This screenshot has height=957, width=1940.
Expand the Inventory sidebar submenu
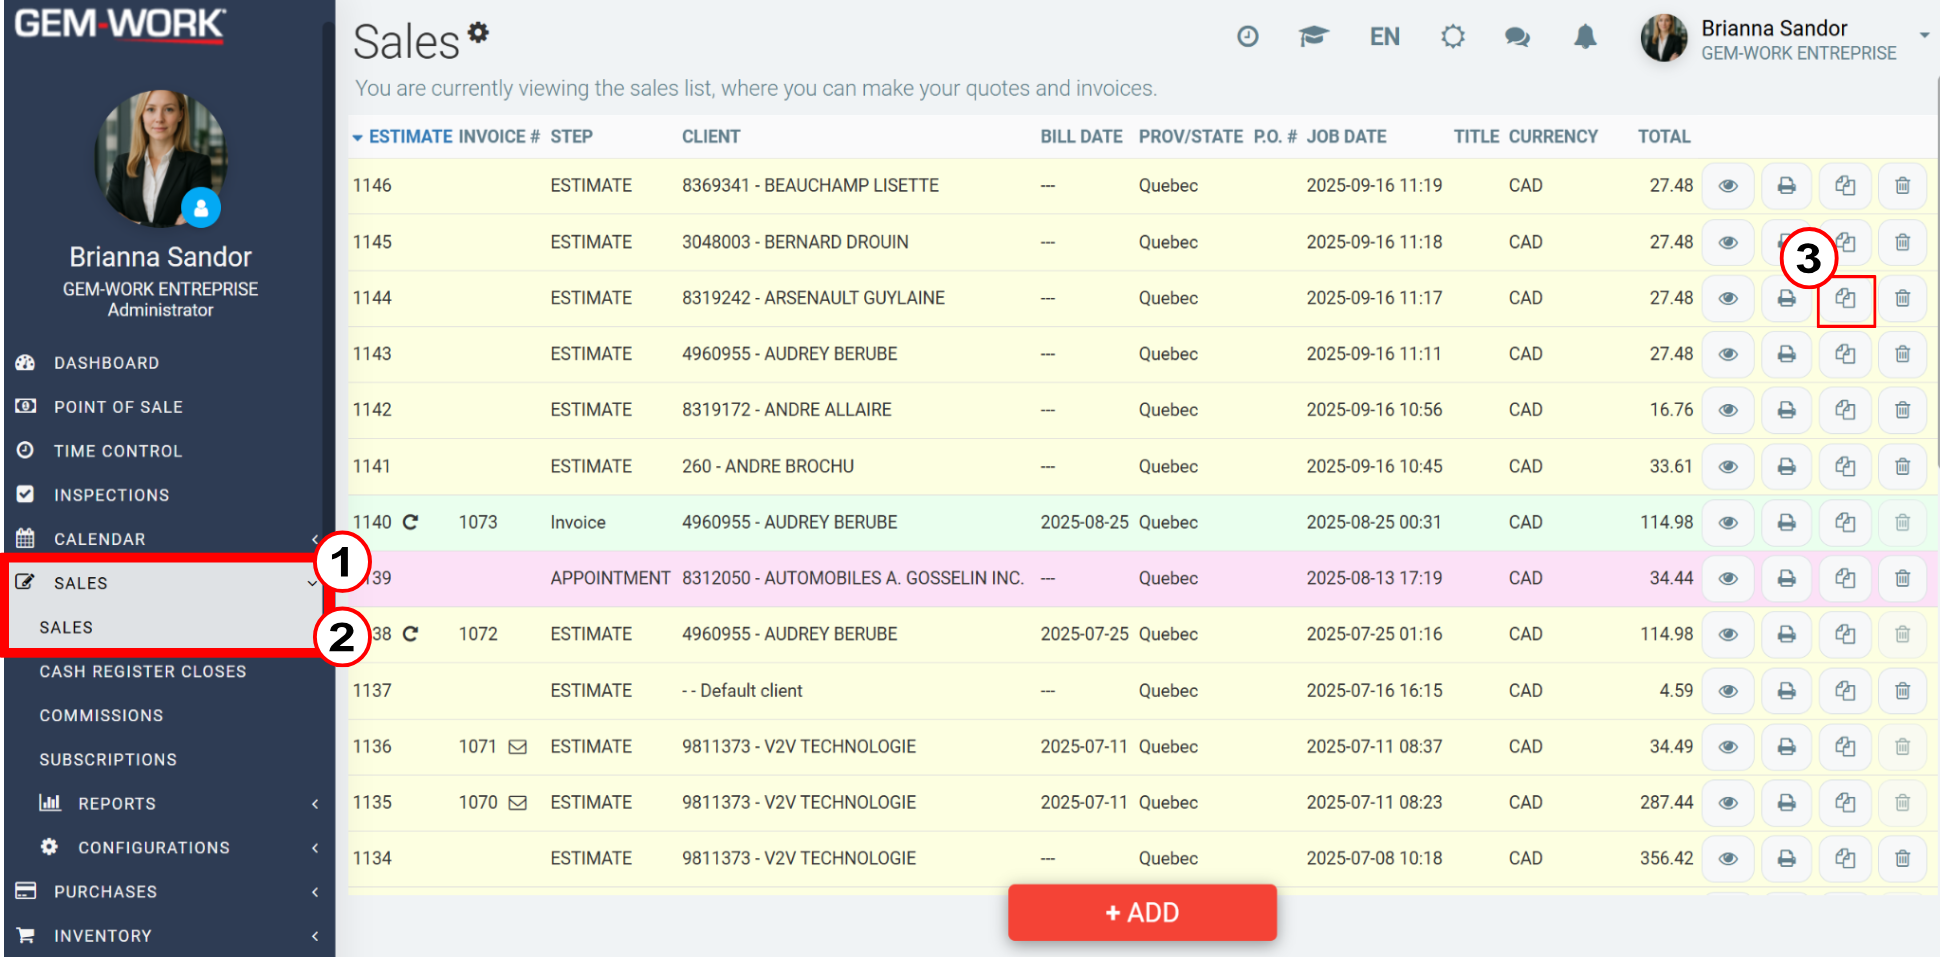click(x=315, y=936)
